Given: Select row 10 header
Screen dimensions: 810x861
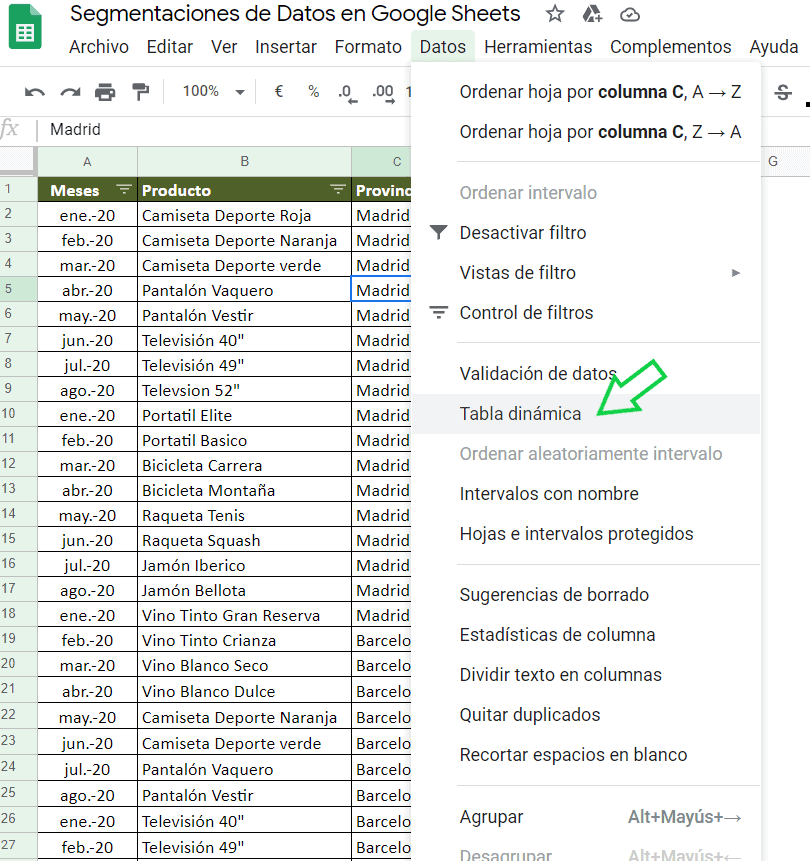Looking at the screenshot, I should [x=18, y=414].
